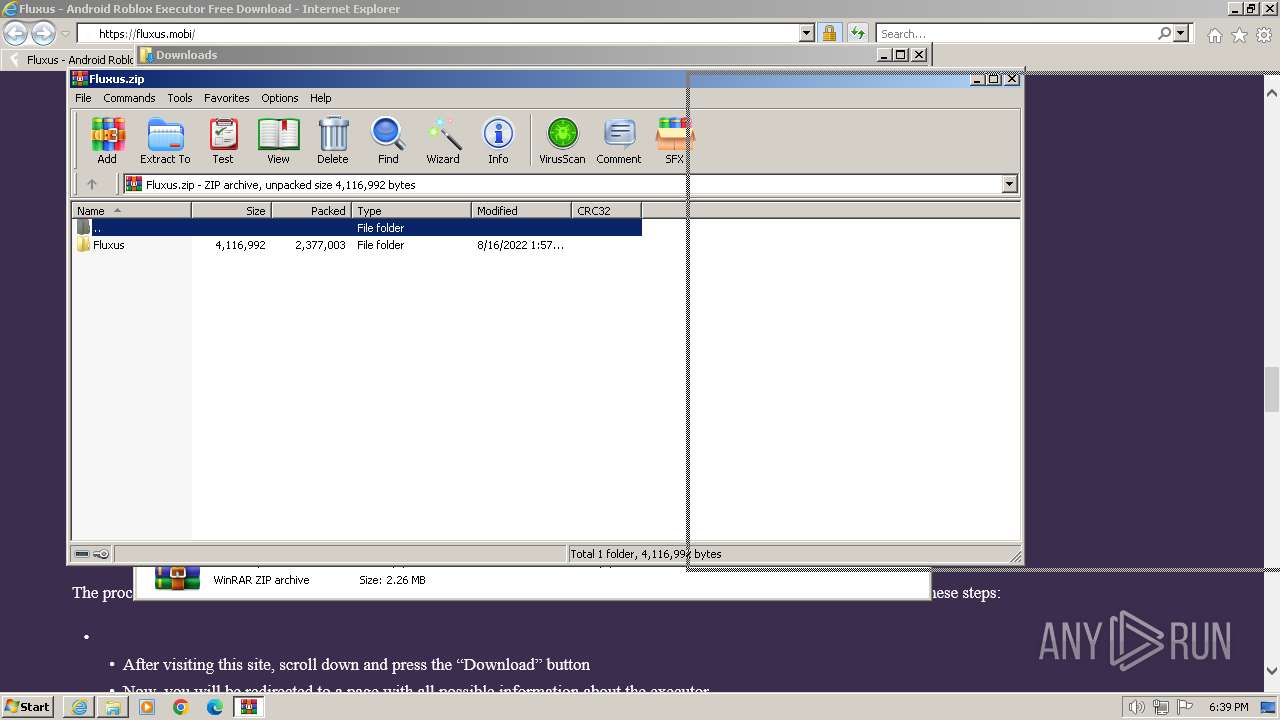Sort by the Modified column header
Image resolution: width=1280 pixels, height=720 pixels.
521,210
